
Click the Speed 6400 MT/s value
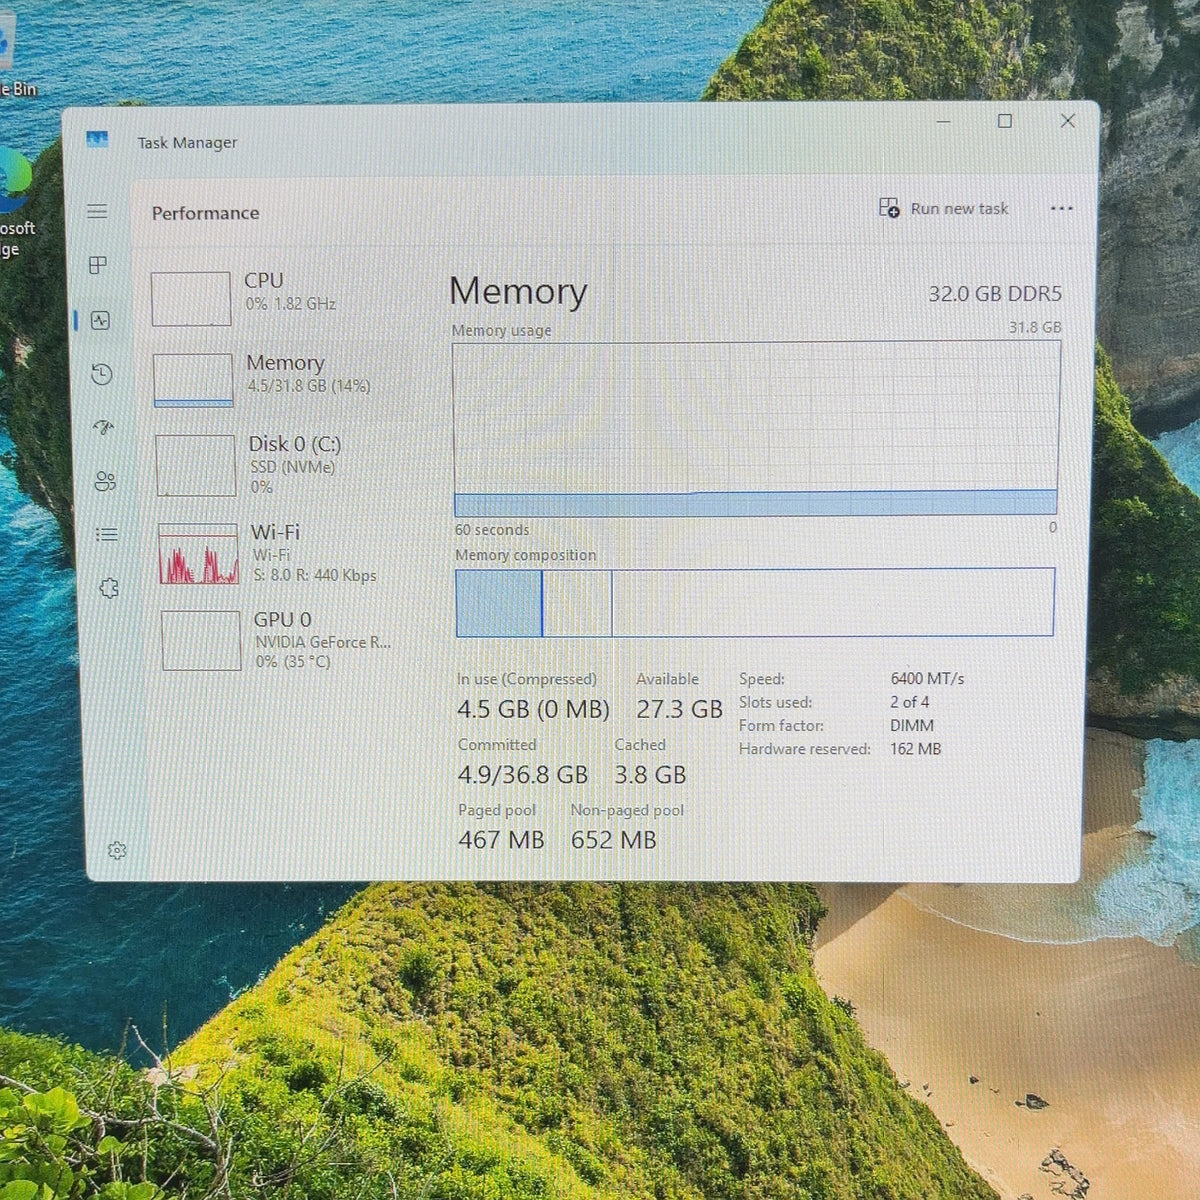click(x=927, y=678)
